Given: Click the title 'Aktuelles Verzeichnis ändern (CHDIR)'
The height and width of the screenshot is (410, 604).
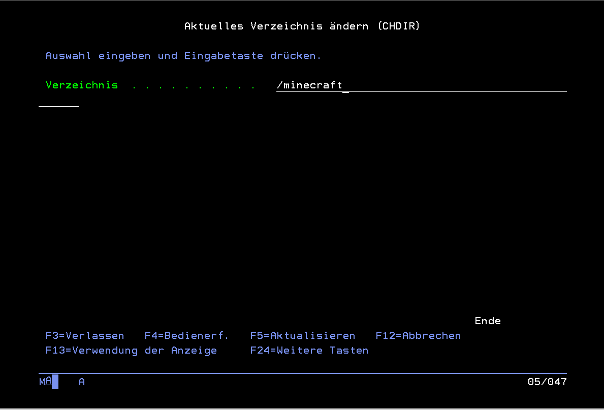Looking at the screenshot, I should (302, 26).
